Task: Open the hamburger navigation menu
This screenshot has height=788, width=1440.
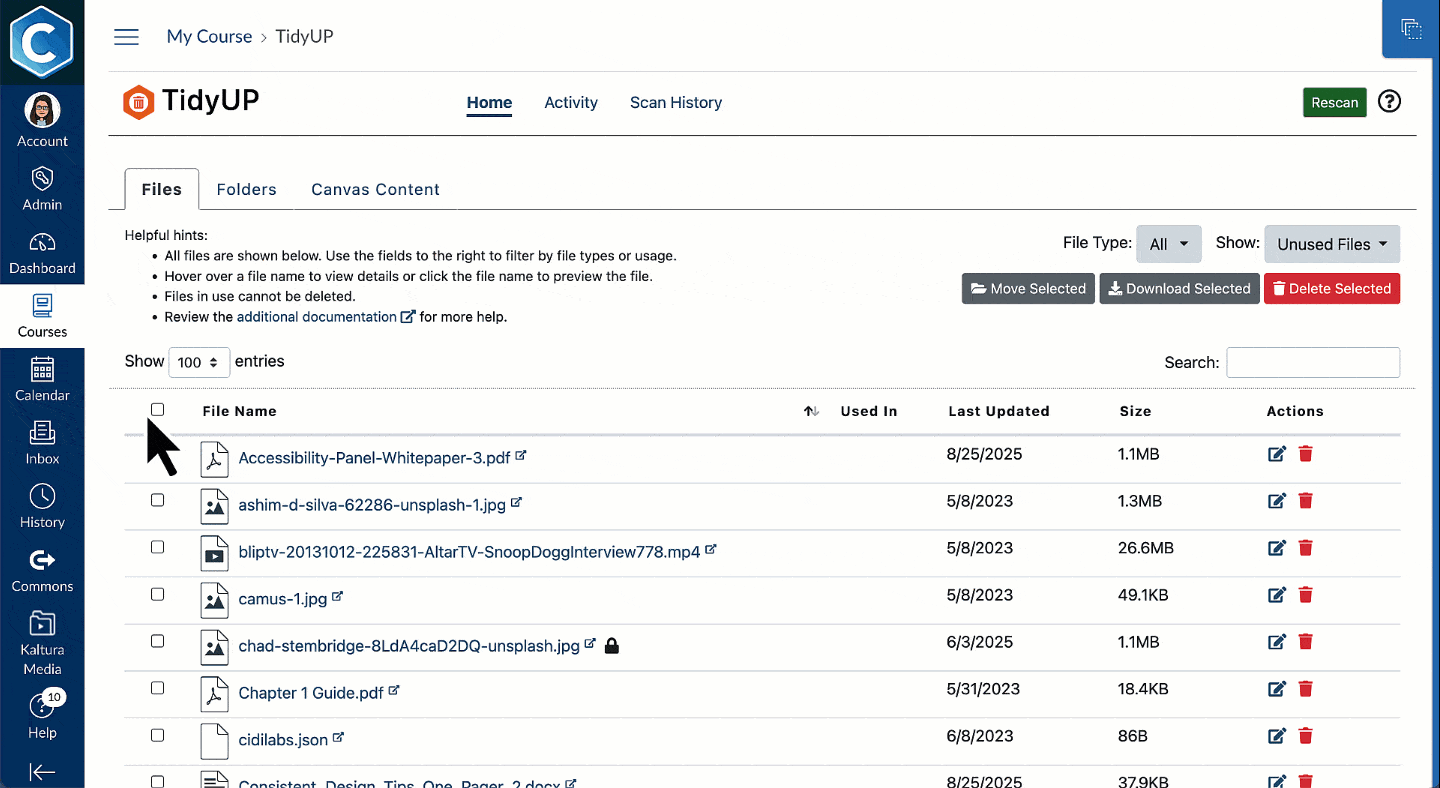Action: [x=126, y=37]
